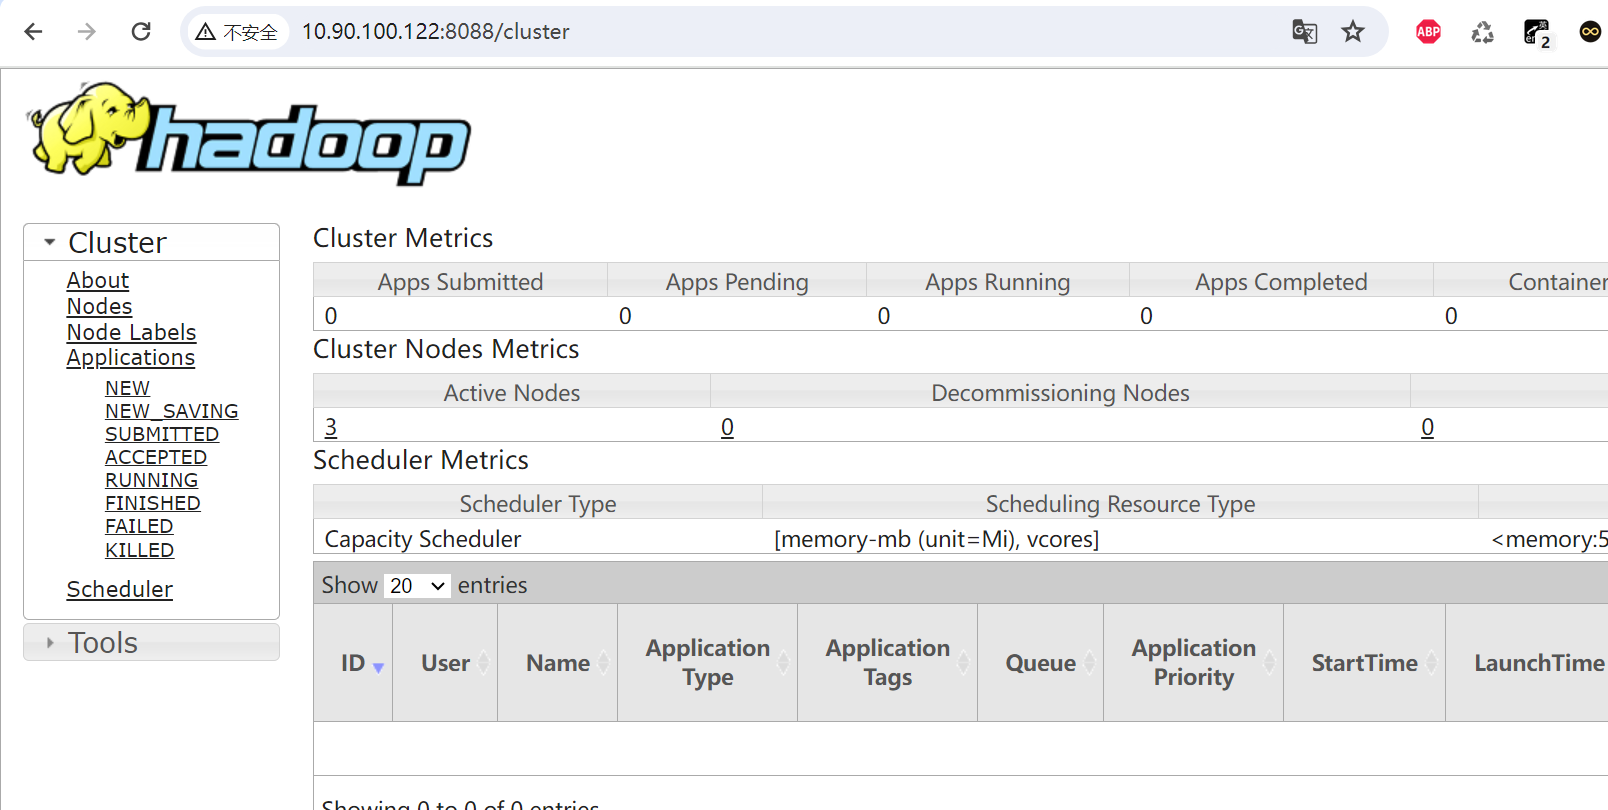1608x810 pixels.
Task: Click the Active Nodes count 3
Action: 331,427
